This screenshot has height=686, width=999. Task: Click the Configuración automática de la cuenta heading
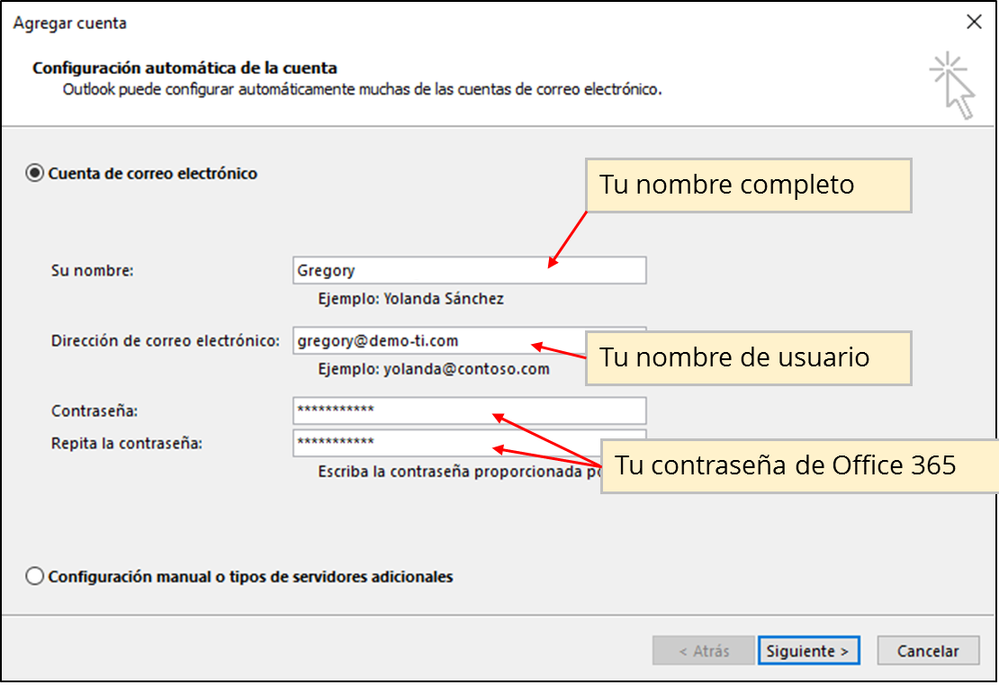(x=185, y=68)
